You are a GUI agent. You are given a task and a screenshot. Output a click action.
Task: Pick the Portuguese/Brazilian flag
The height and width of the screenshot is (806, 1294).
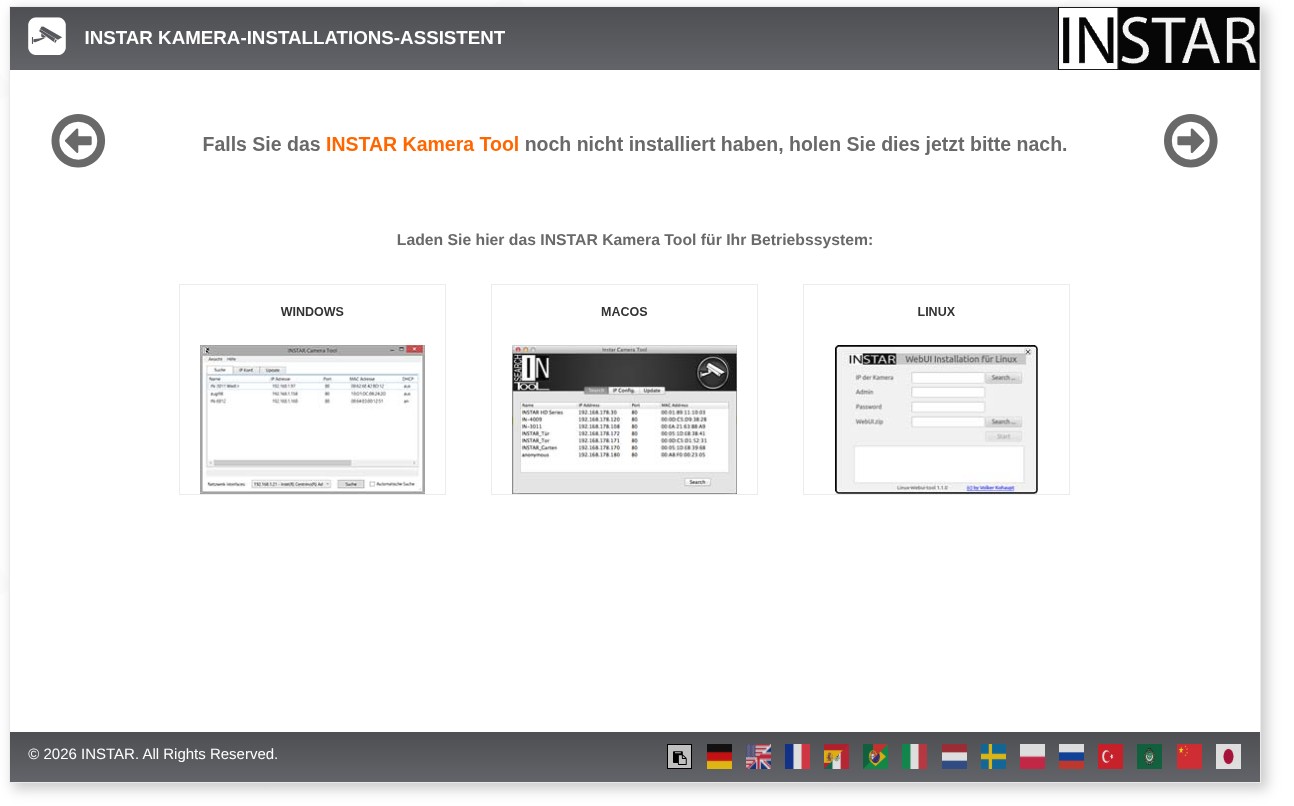point(876,757)
